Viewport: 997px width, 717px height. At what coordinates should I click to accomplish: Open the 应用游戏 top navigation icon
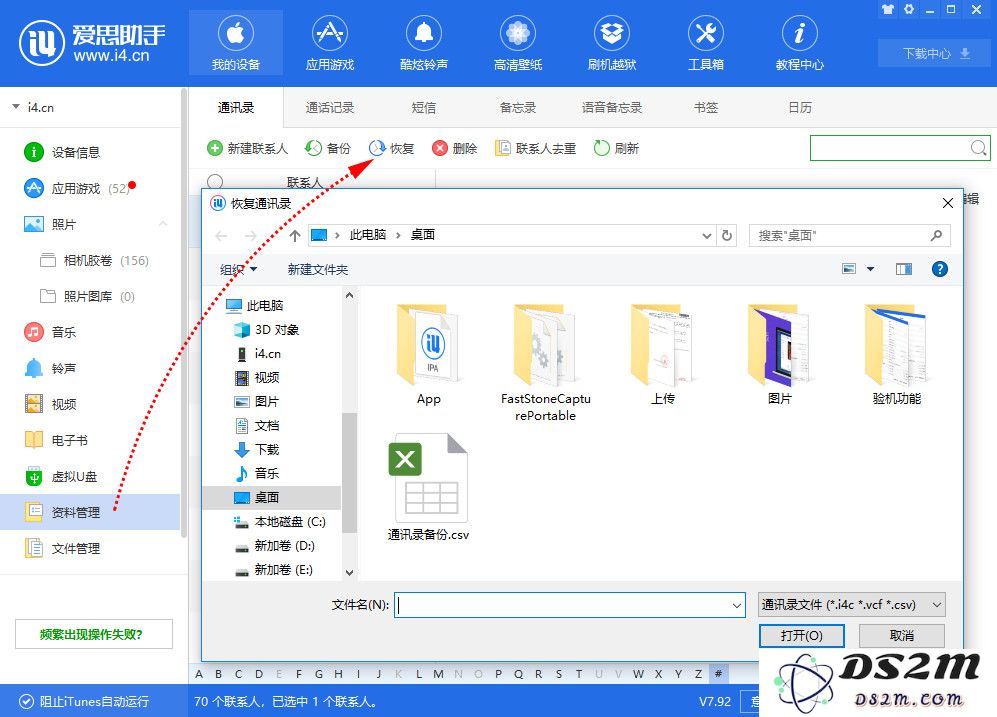[329, 43]
